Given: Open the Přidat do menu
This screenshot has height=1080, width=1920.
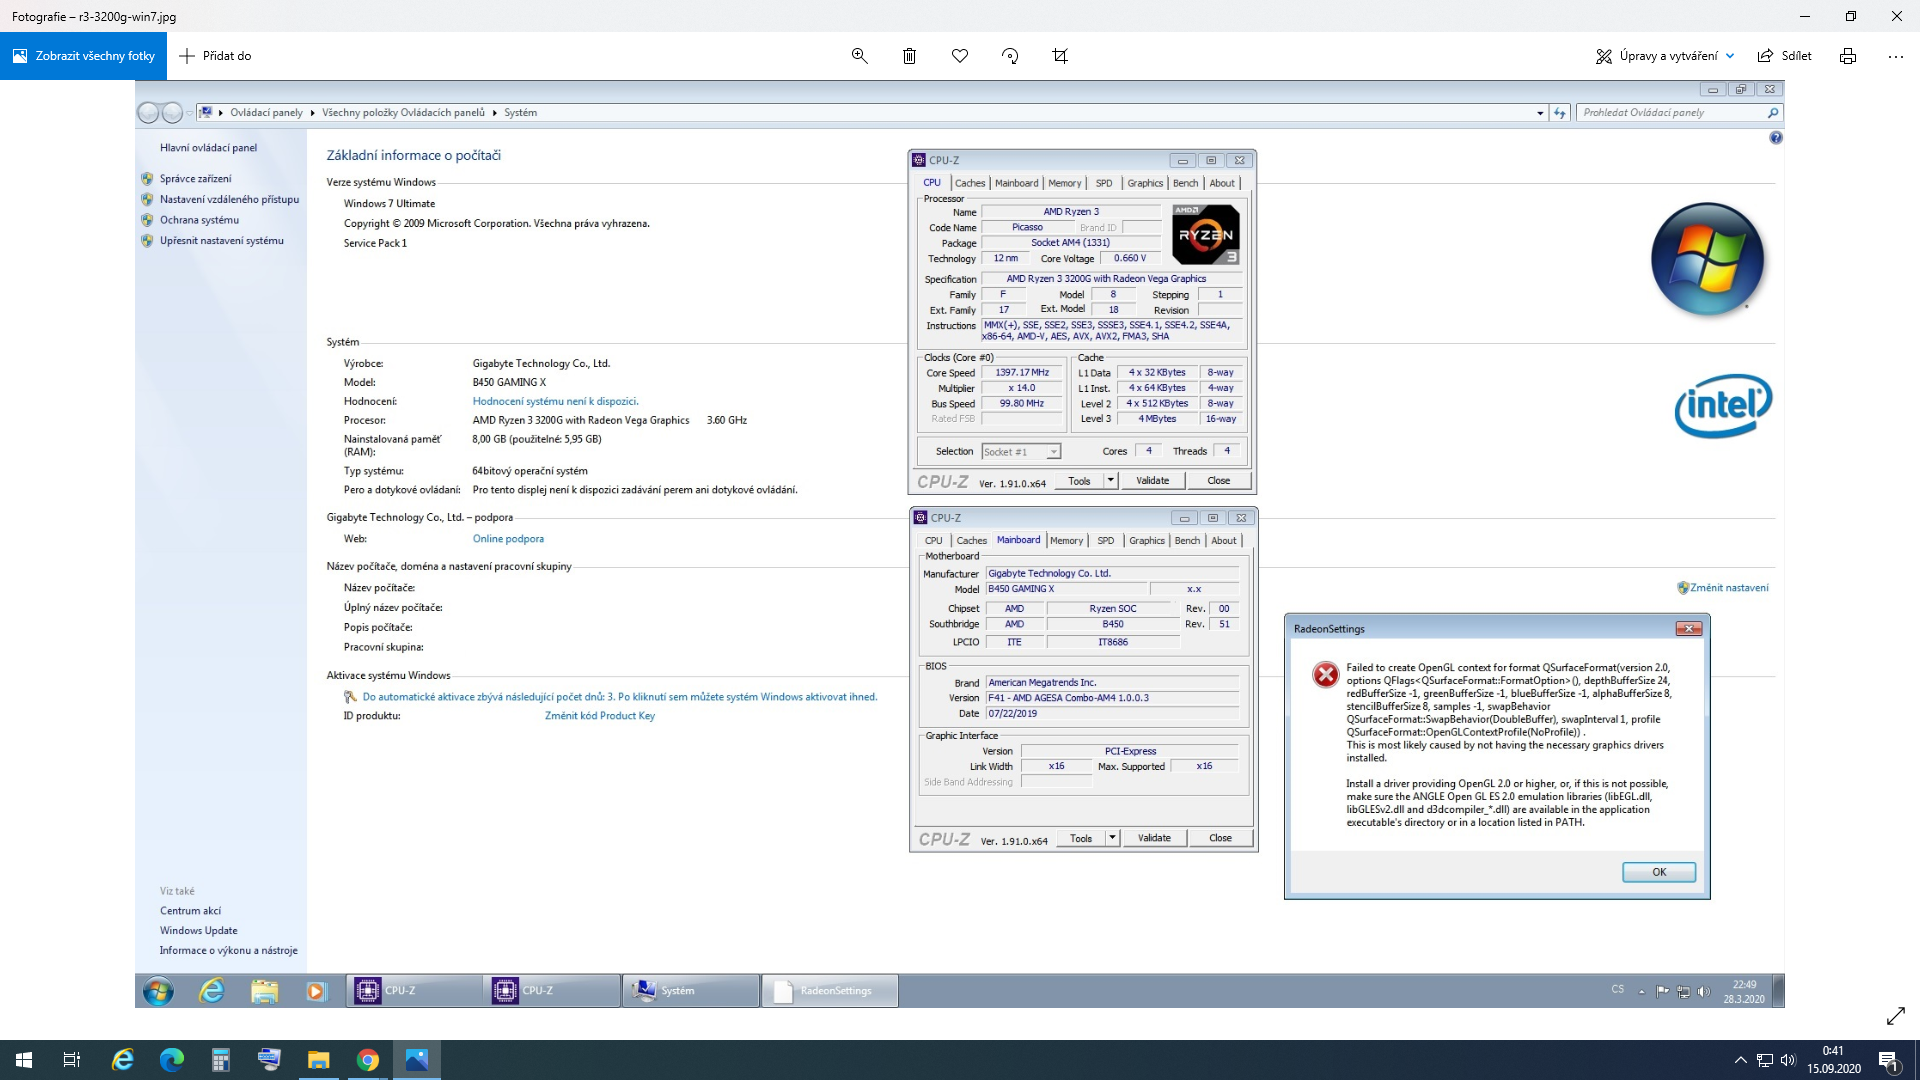Looking at the screenshot, I should (215, 56).
